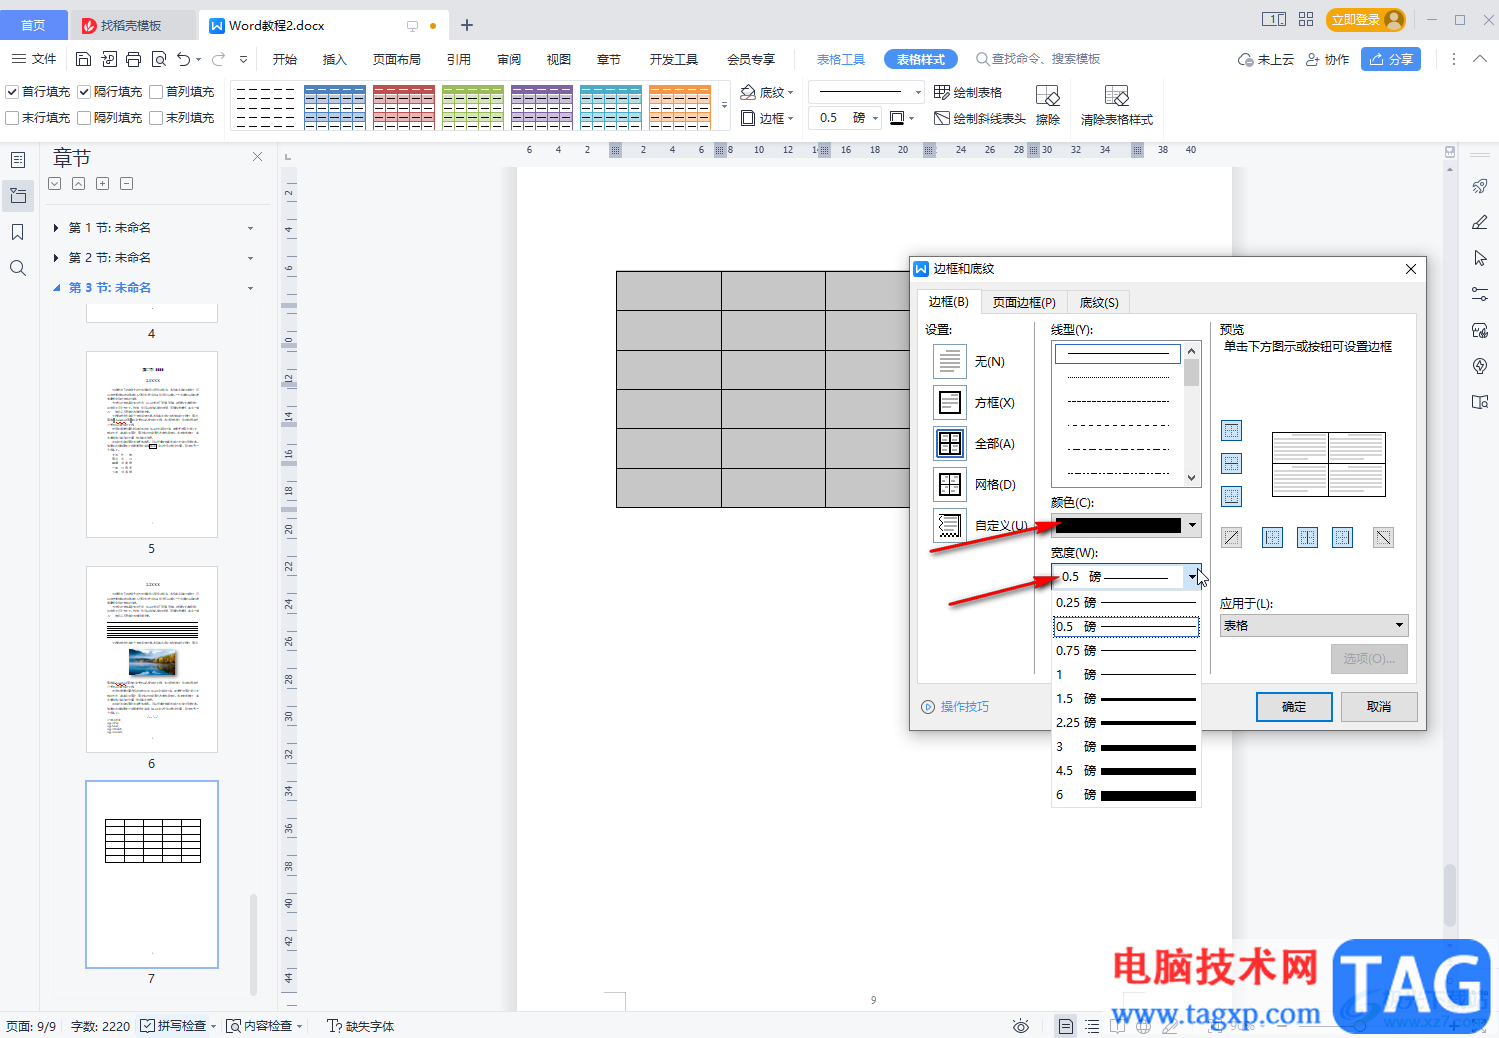Switch to the 底纹(S) tab
The image size is (1499, 1038).
(x=1099, y=302)
